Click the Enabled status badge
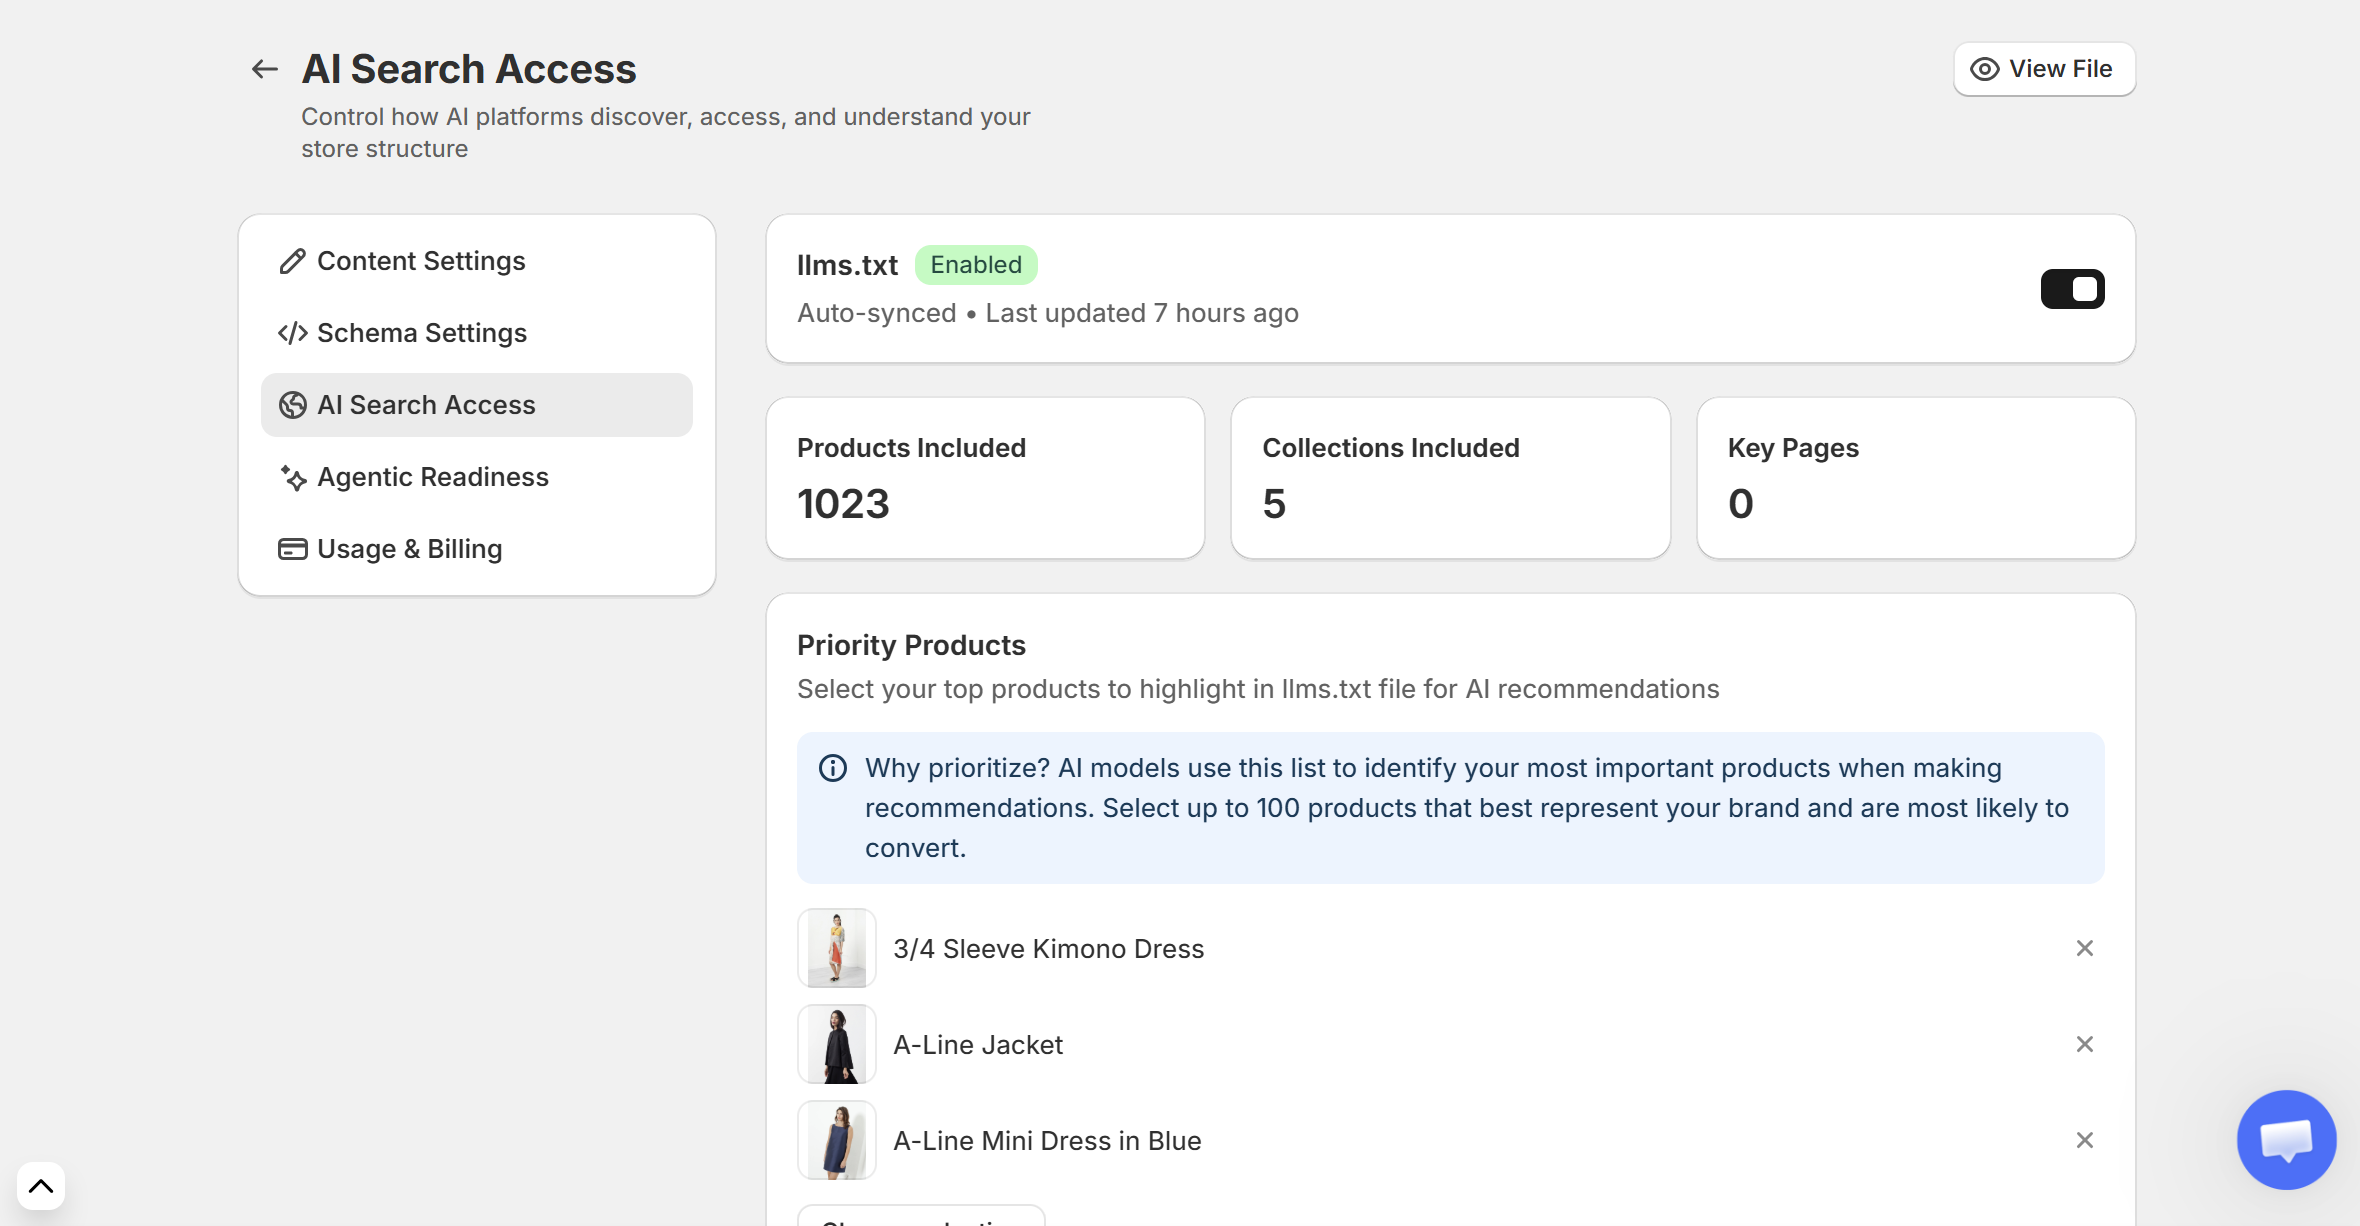The height and width of the screenshot is (1226, 2360). 976,265
